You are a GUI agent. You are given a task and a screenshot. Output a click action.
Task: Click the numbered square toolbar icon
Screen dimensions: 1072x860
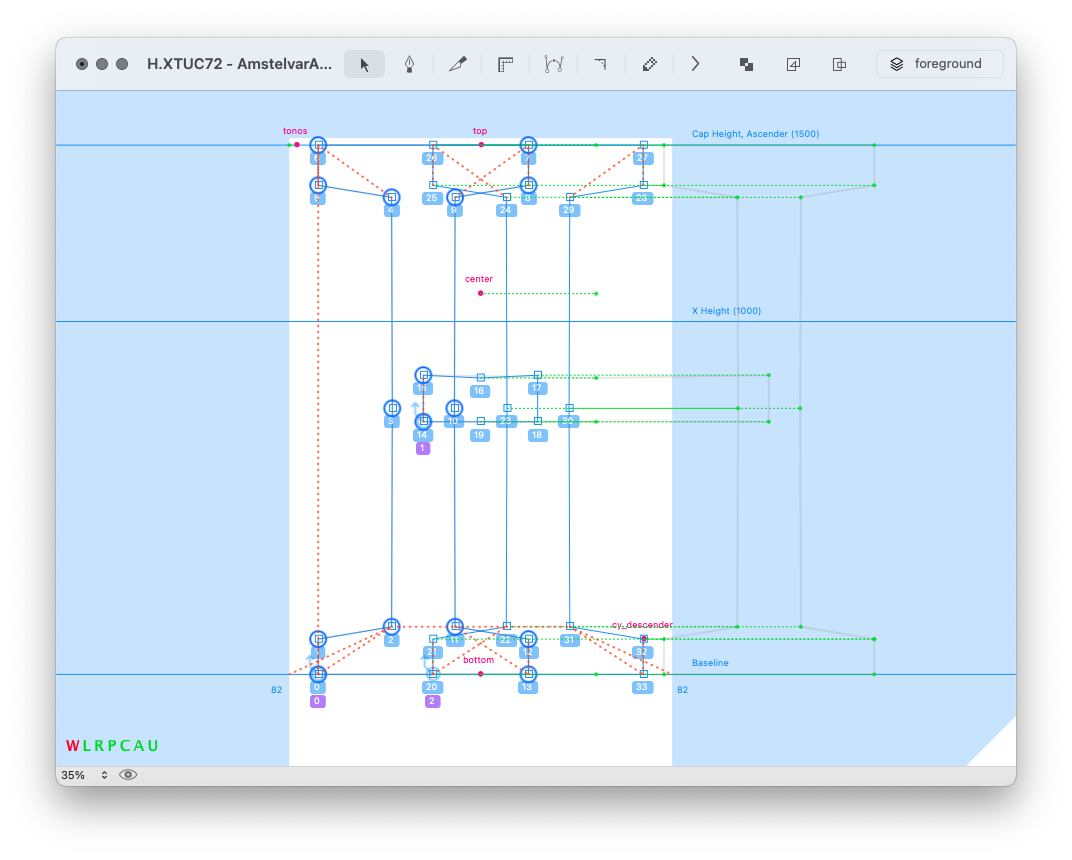793,64
